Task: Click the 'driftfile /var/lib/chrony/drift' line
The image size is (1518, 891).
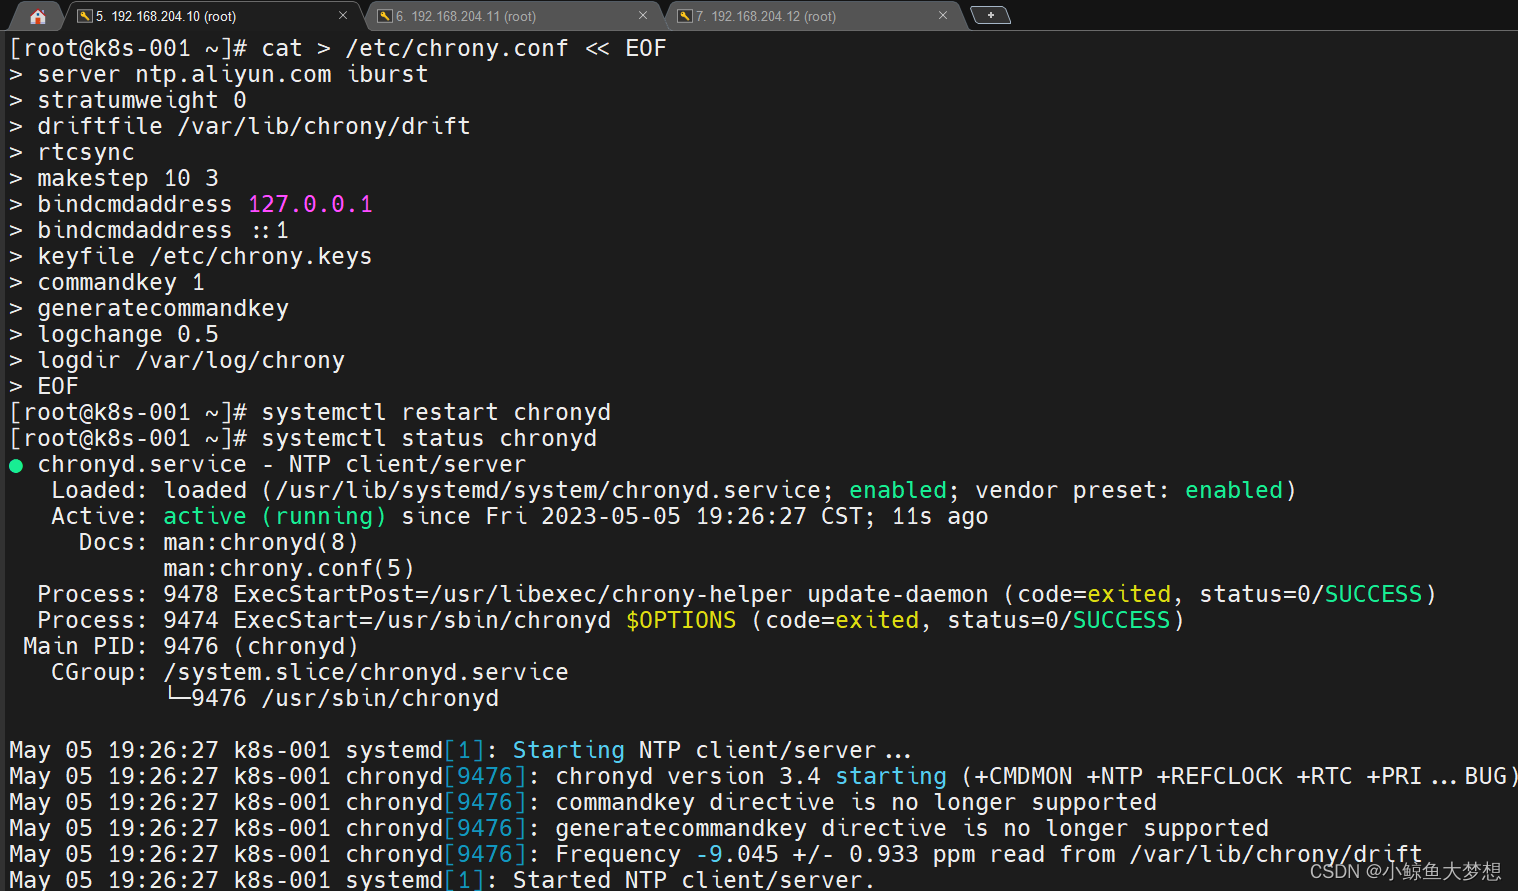Action: [x=254, y=127]
